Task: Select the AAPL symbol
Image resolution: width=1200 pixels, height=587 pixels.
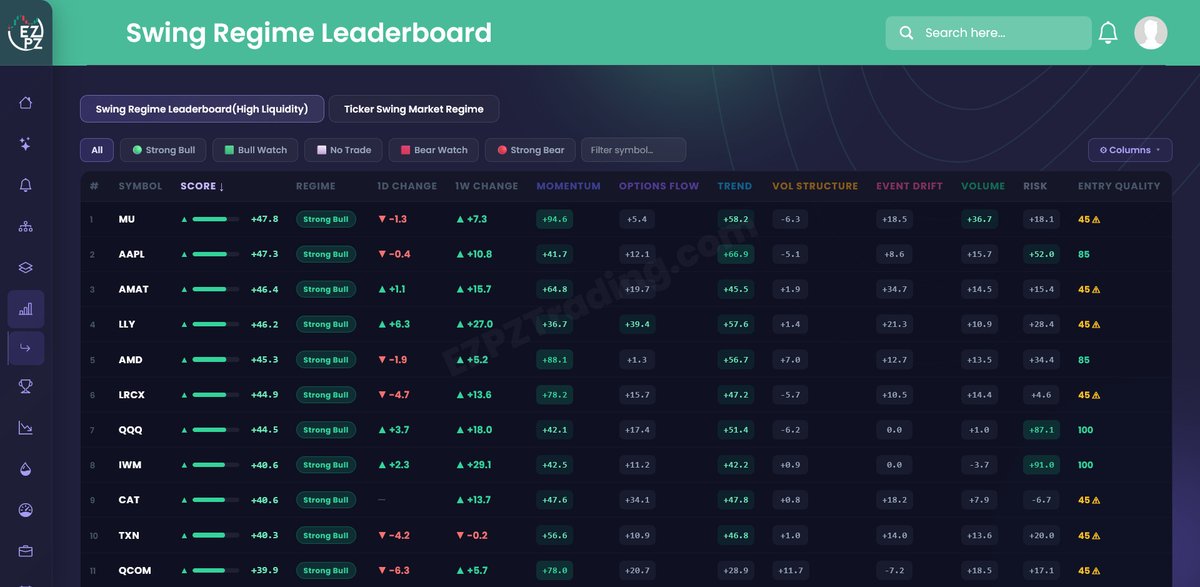Action: tap(131, 254)
